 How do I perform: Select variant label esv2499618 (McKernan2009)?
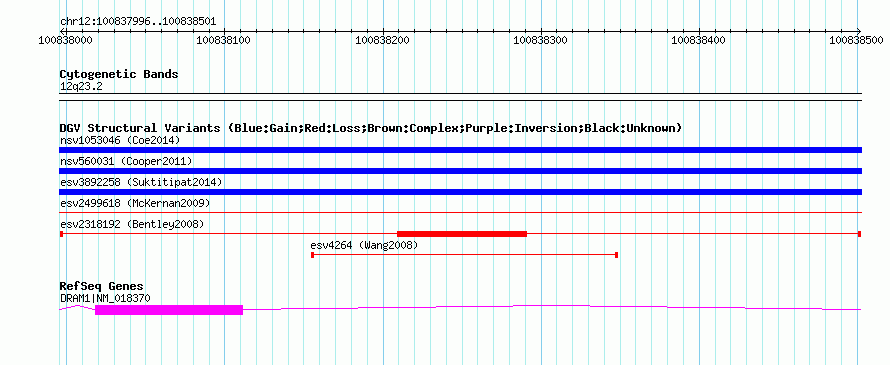[135, 203]
